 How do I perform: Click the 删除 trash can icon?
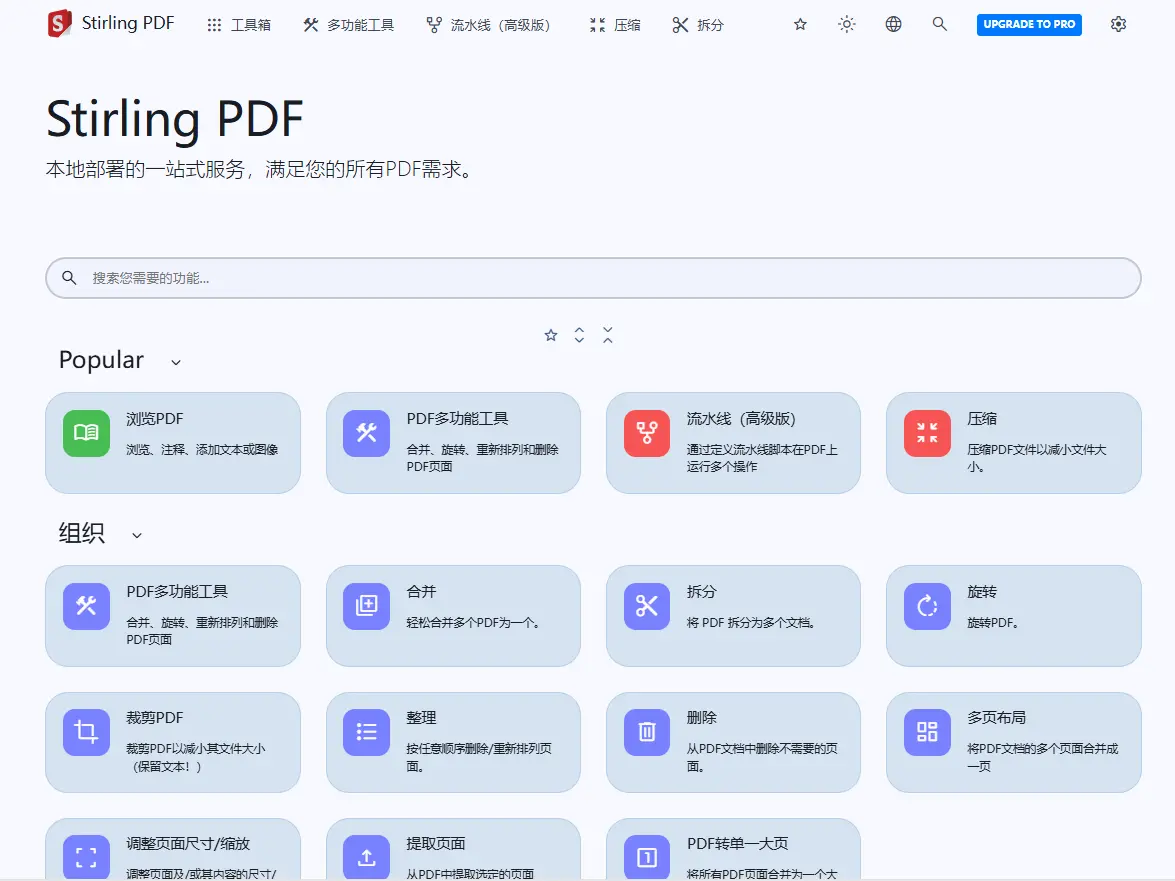[x=647, y=732]
